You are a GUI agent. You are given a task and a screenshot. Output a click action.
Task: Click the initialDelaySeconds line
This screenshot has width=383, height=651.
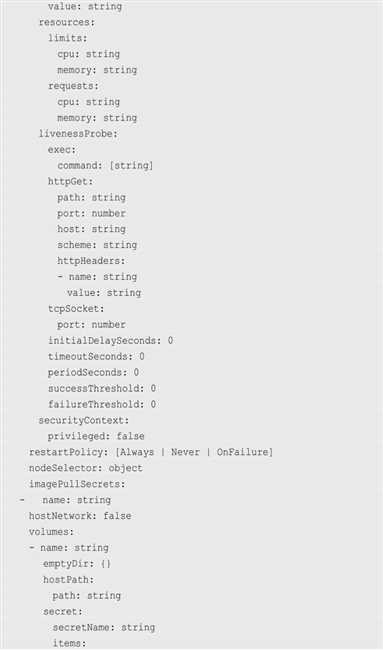110,341
